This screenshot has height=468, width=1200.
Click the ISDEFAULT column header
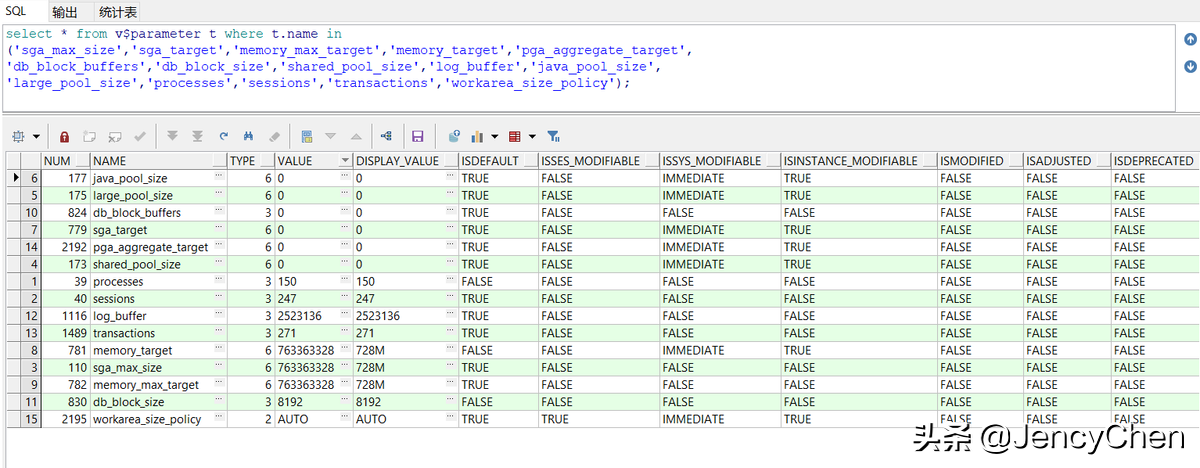pos(490,160)
